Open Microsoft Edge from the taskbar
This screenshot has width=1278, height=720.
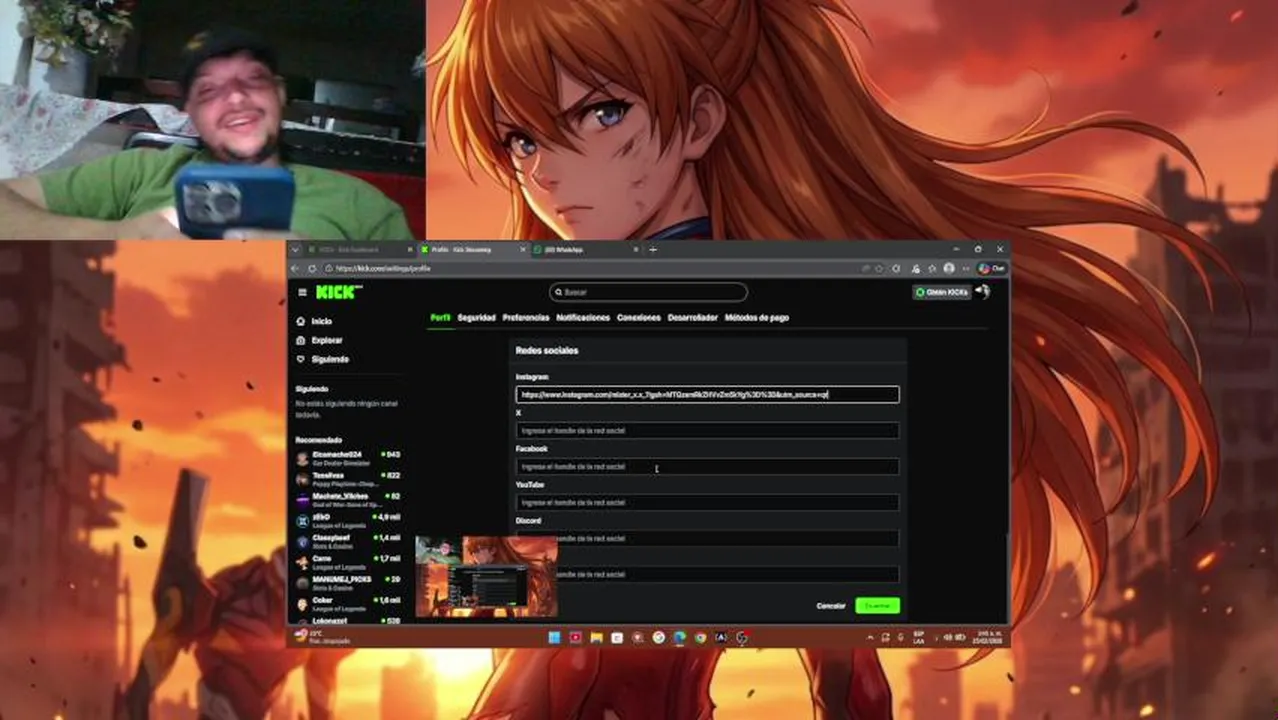point(679,637)
